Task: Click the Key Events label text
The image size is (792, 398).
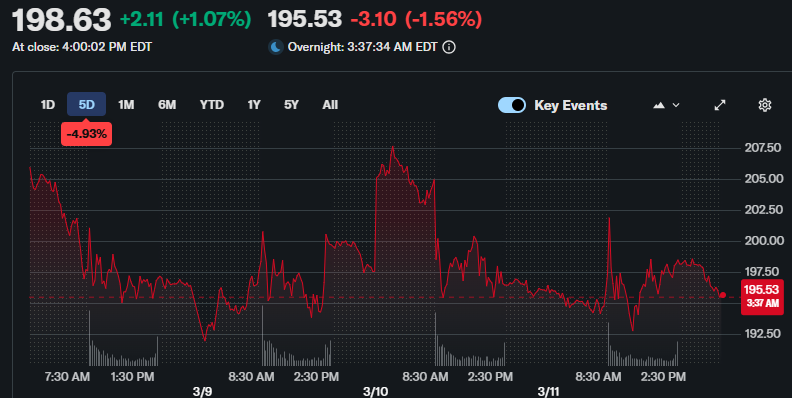Action: [571, 105]
